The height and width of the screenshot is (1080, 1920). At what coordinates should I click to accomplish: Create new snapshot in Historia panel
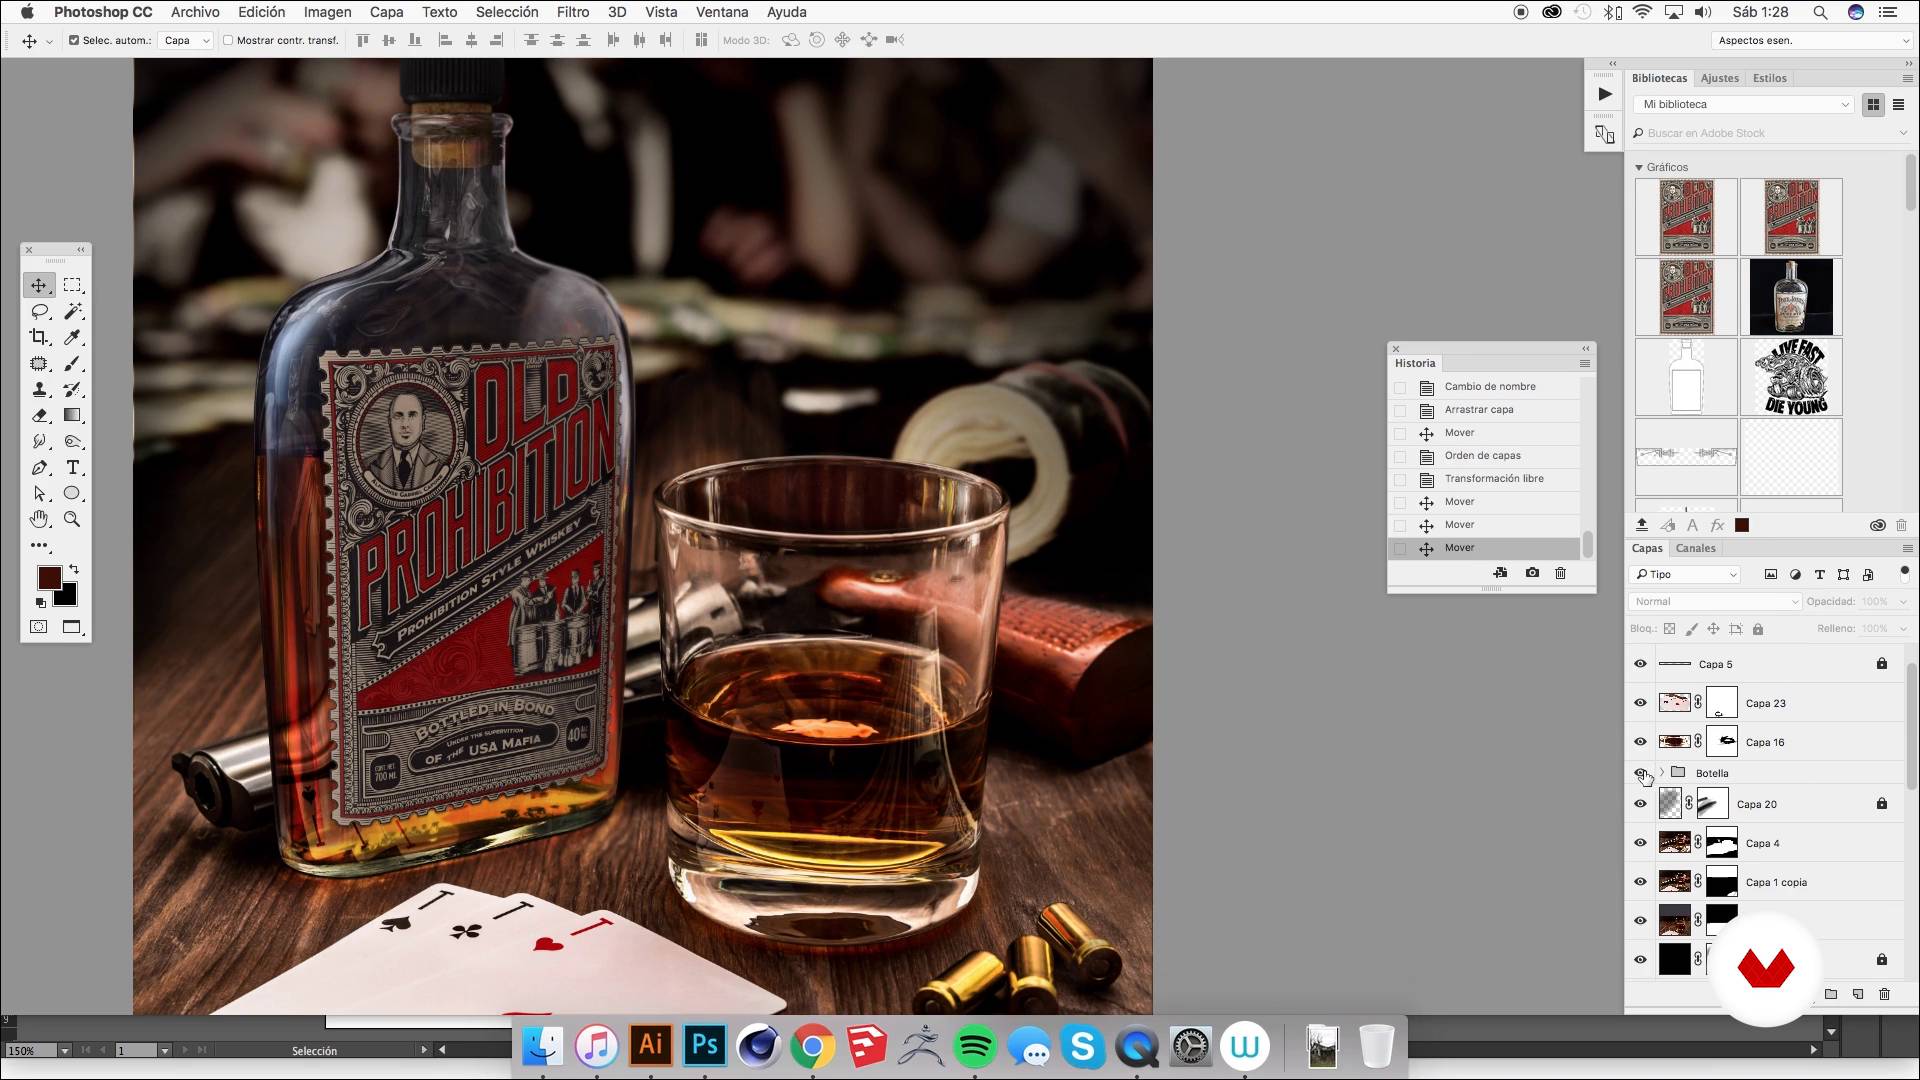pos(1532,573)
